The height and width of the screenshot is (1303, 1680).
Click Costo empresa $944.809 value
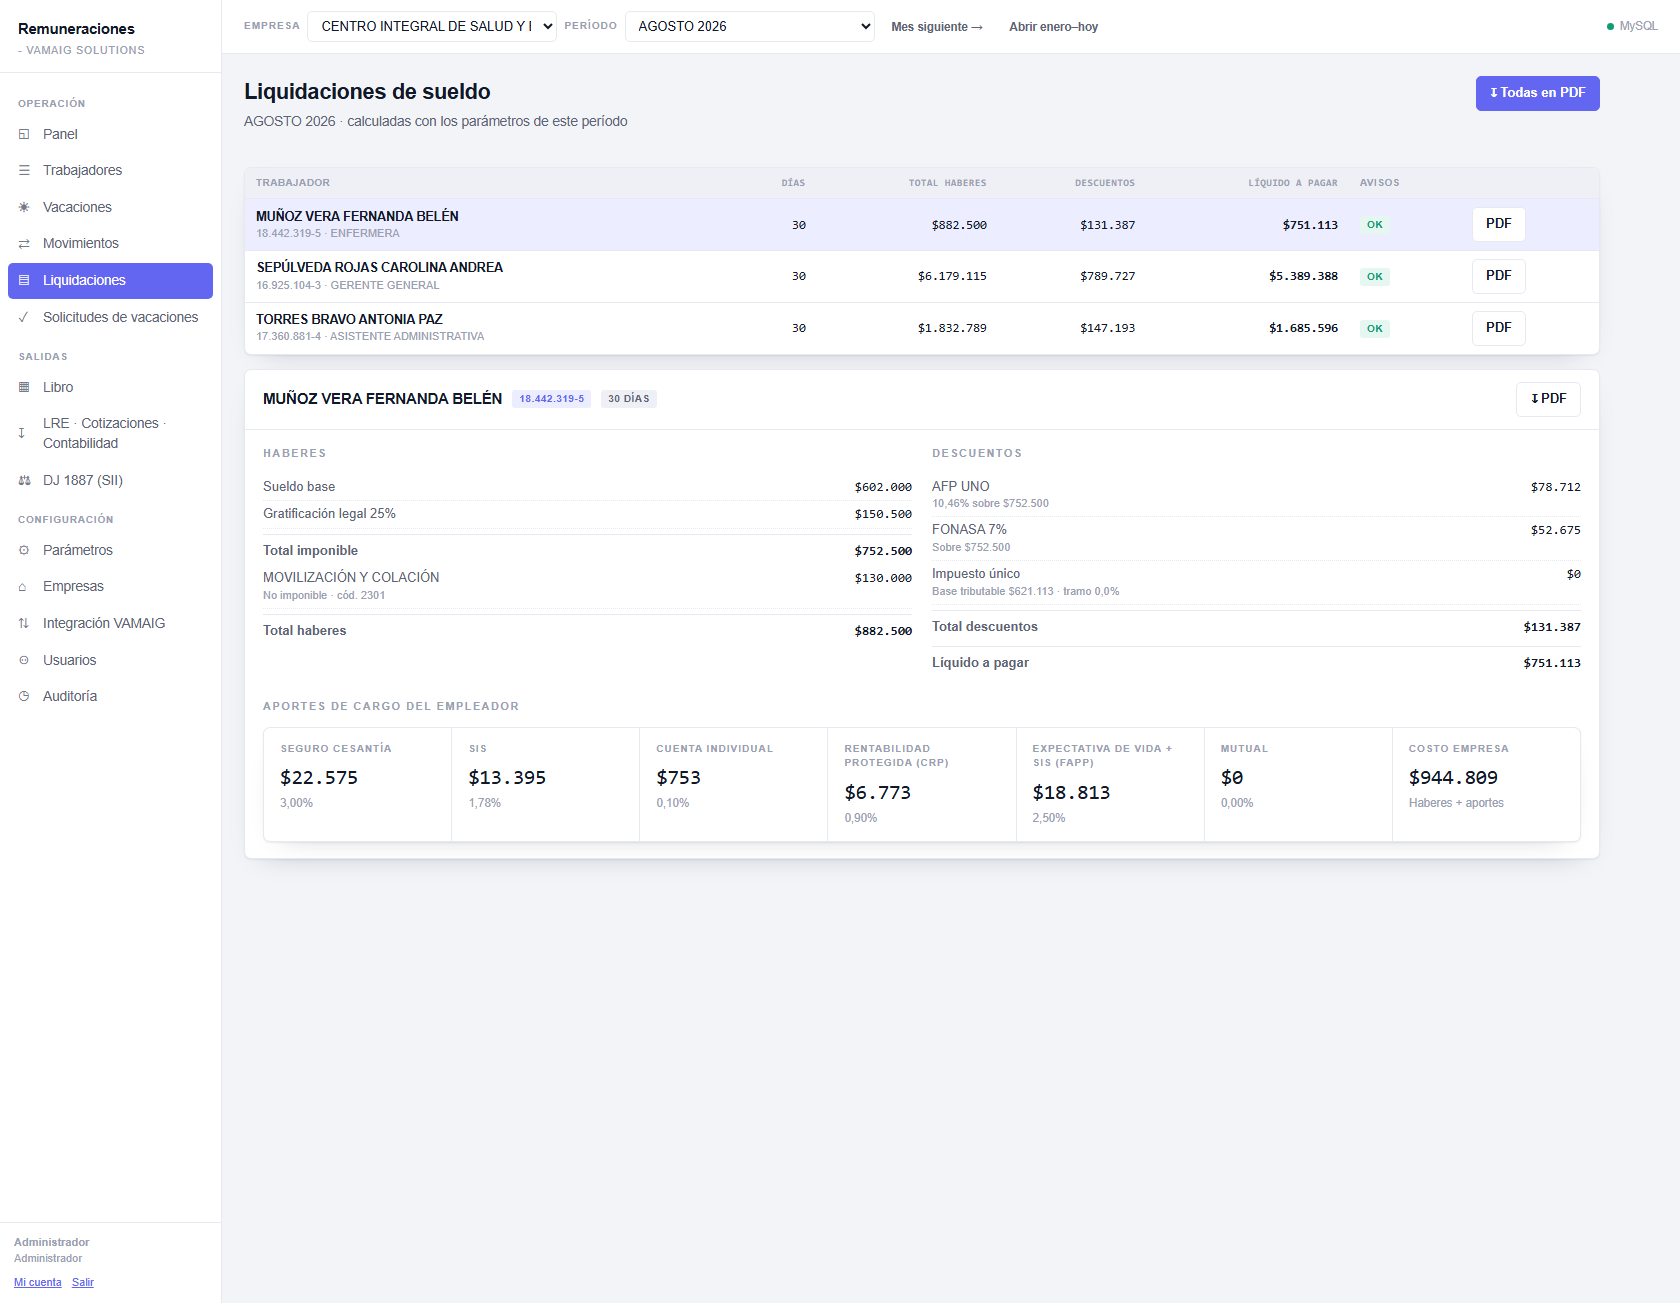click(1453, 778)
